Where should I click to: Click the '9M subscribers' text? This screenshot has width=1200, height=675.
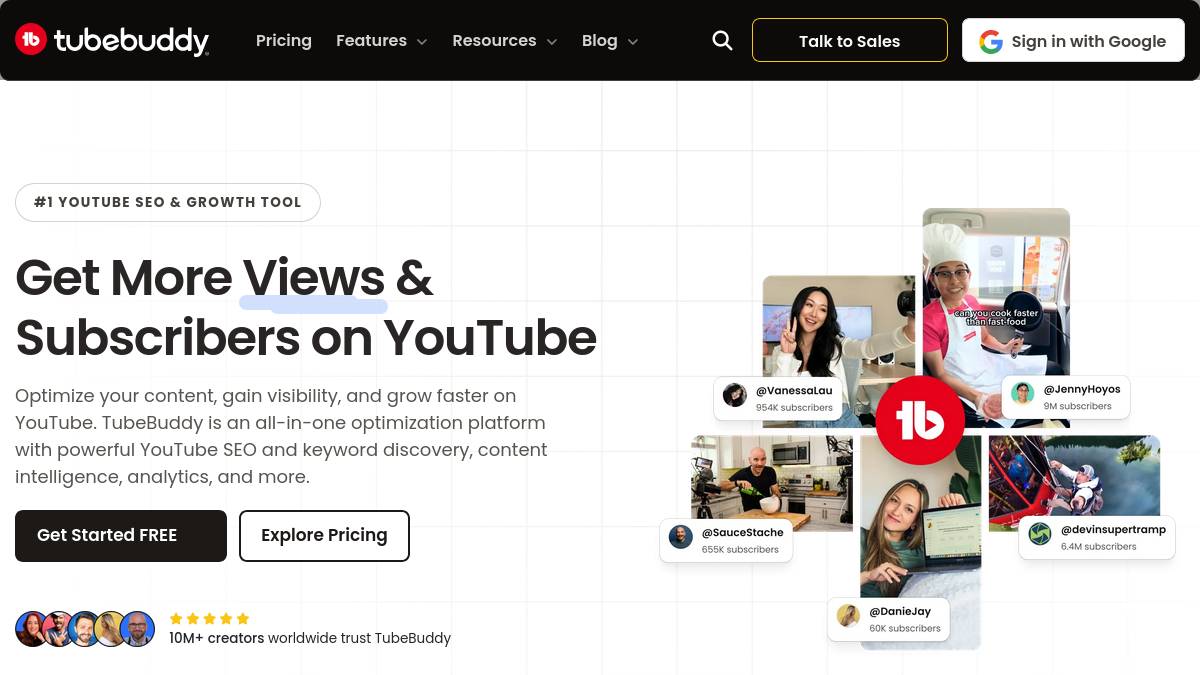(x=1077, y=406)
